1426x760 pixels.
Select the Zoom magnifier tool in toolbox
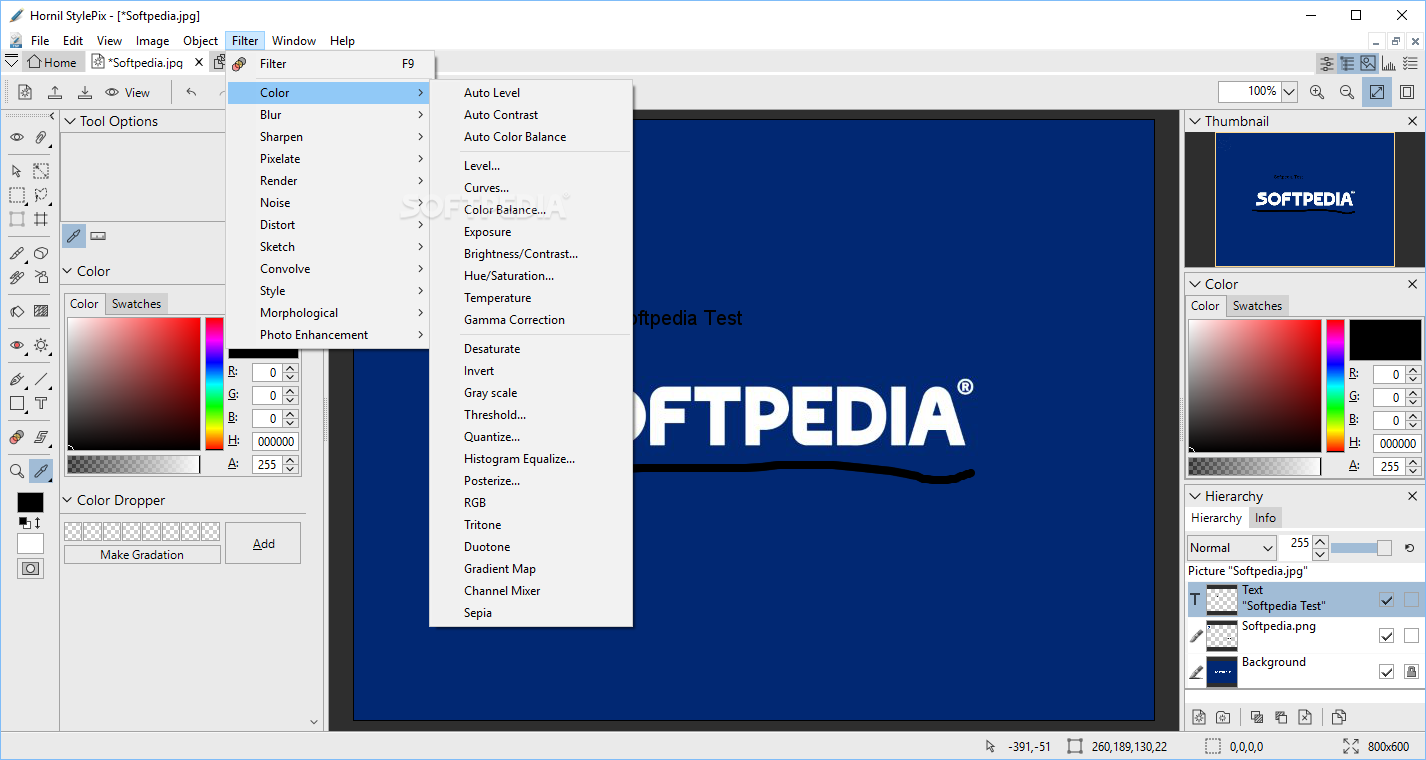[17, 471]
